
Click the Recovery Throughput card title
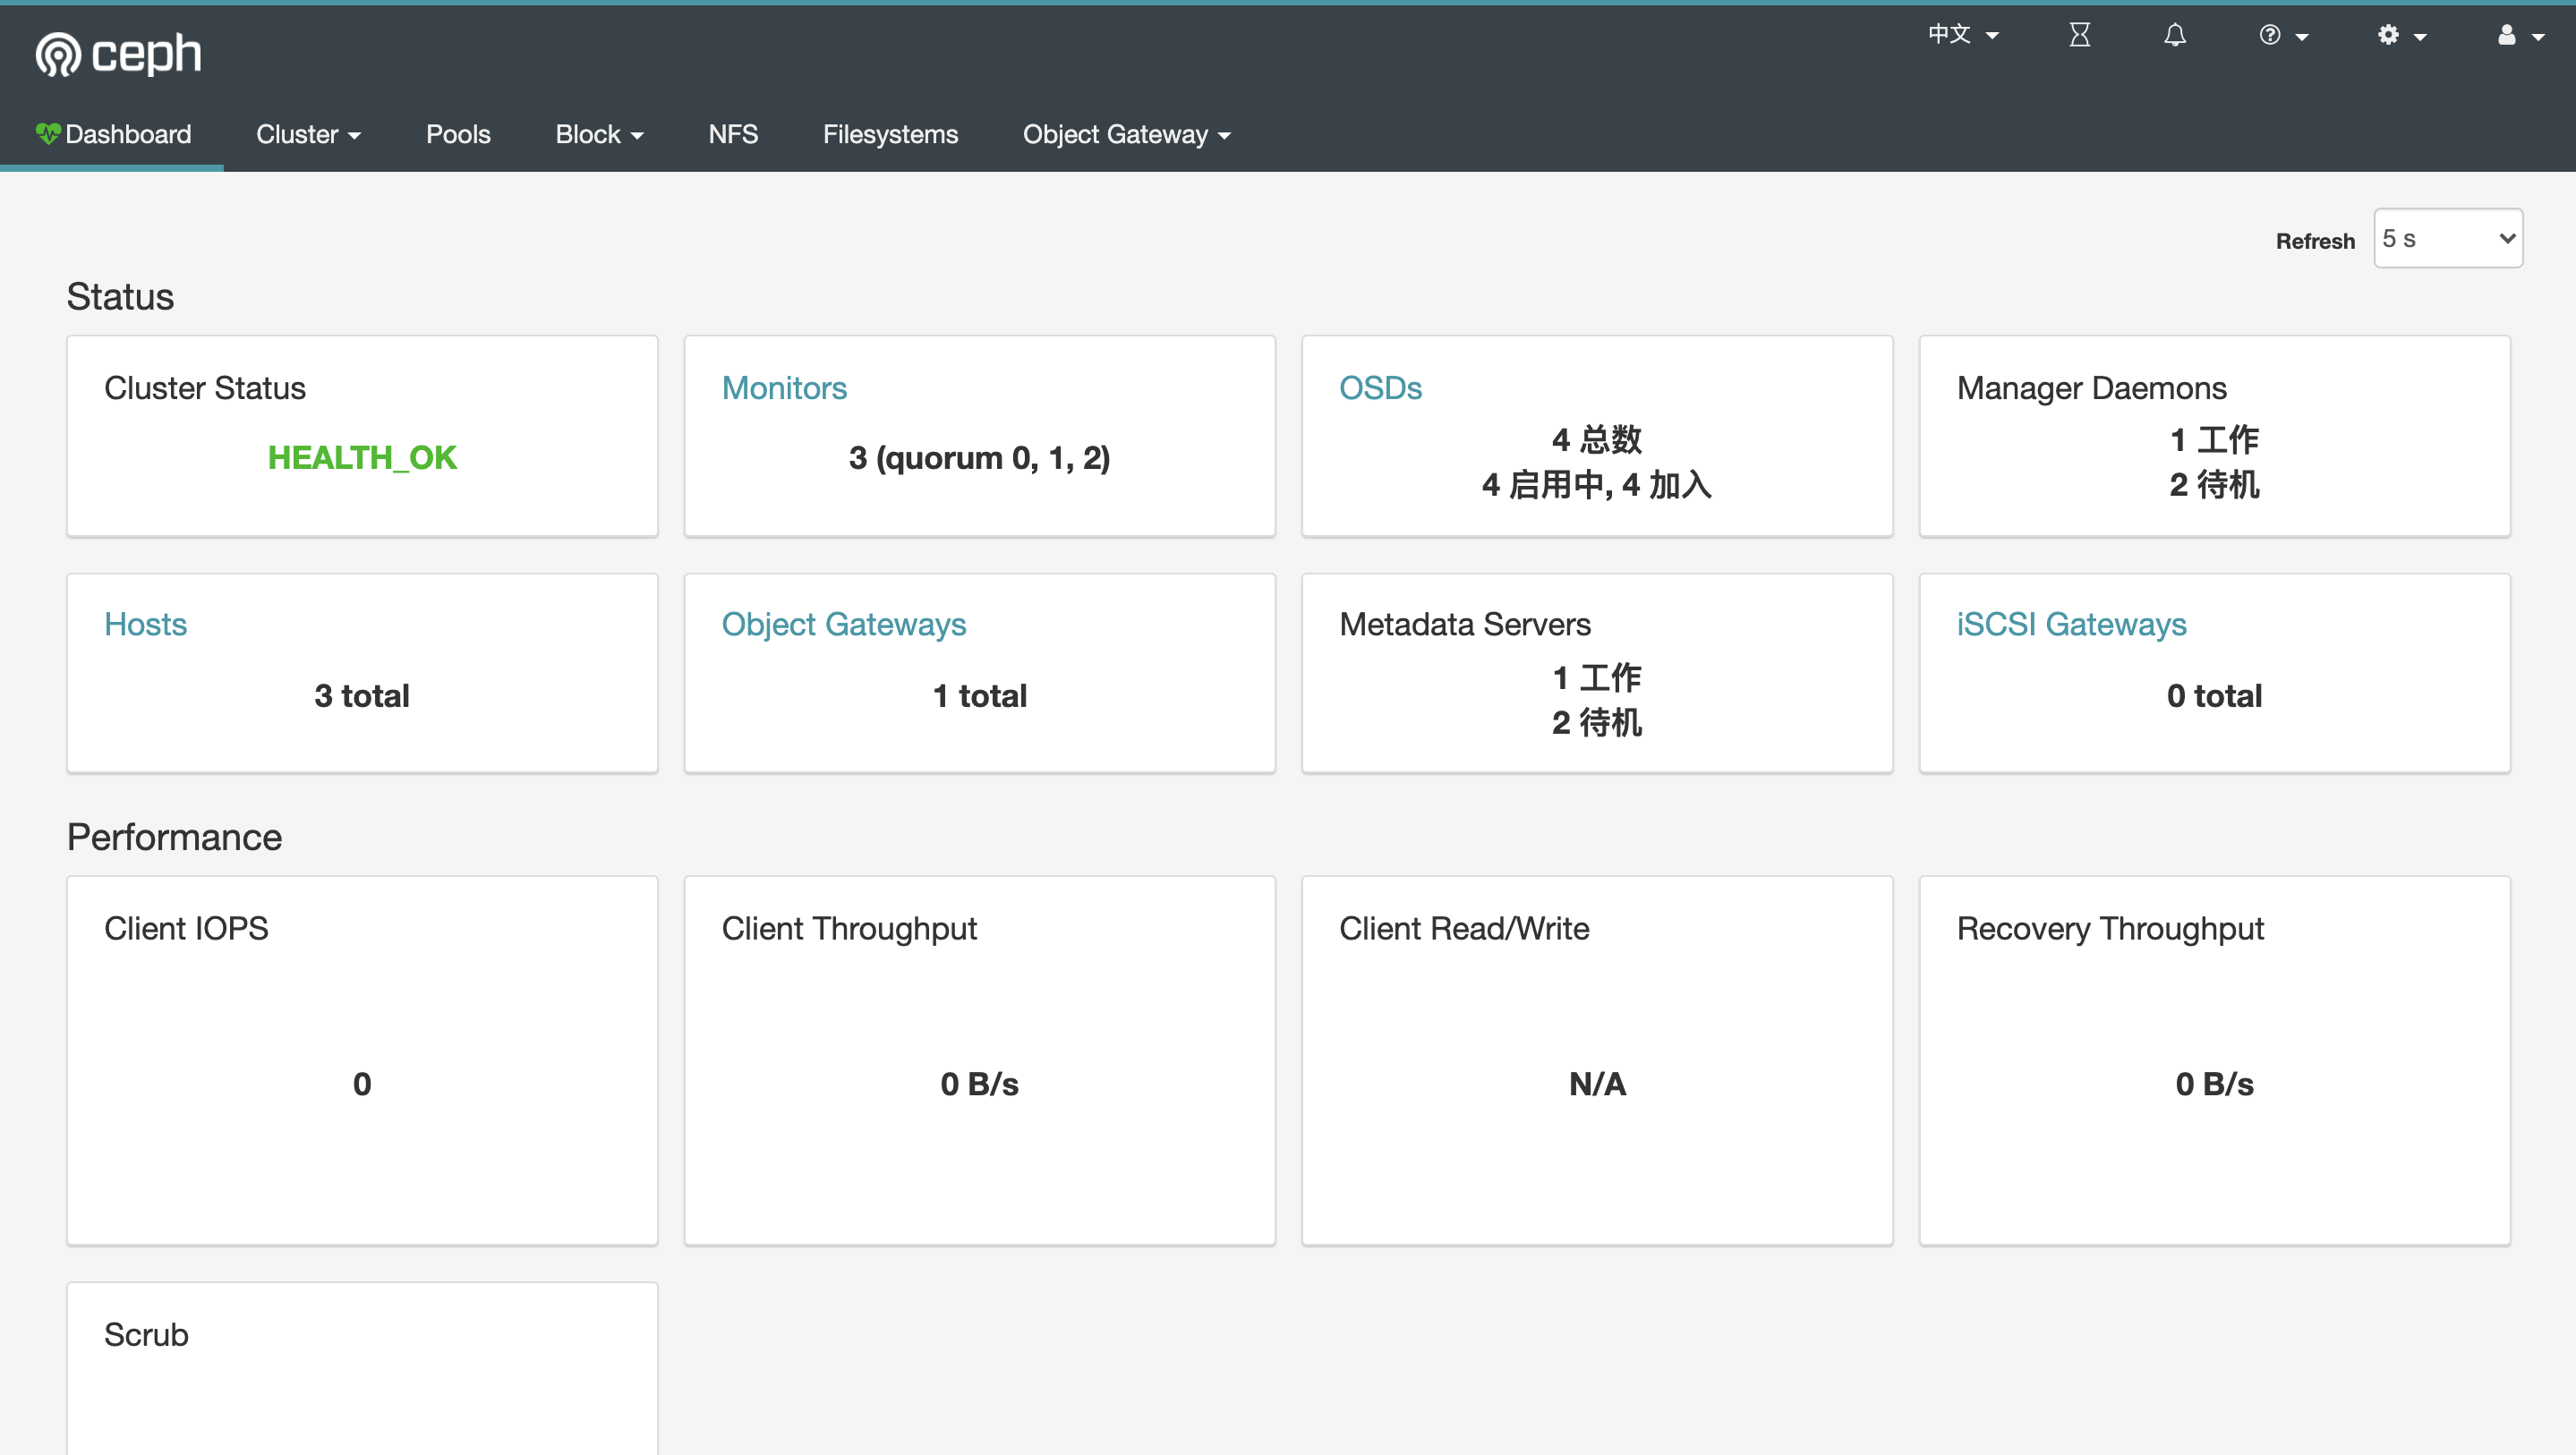2109,927
